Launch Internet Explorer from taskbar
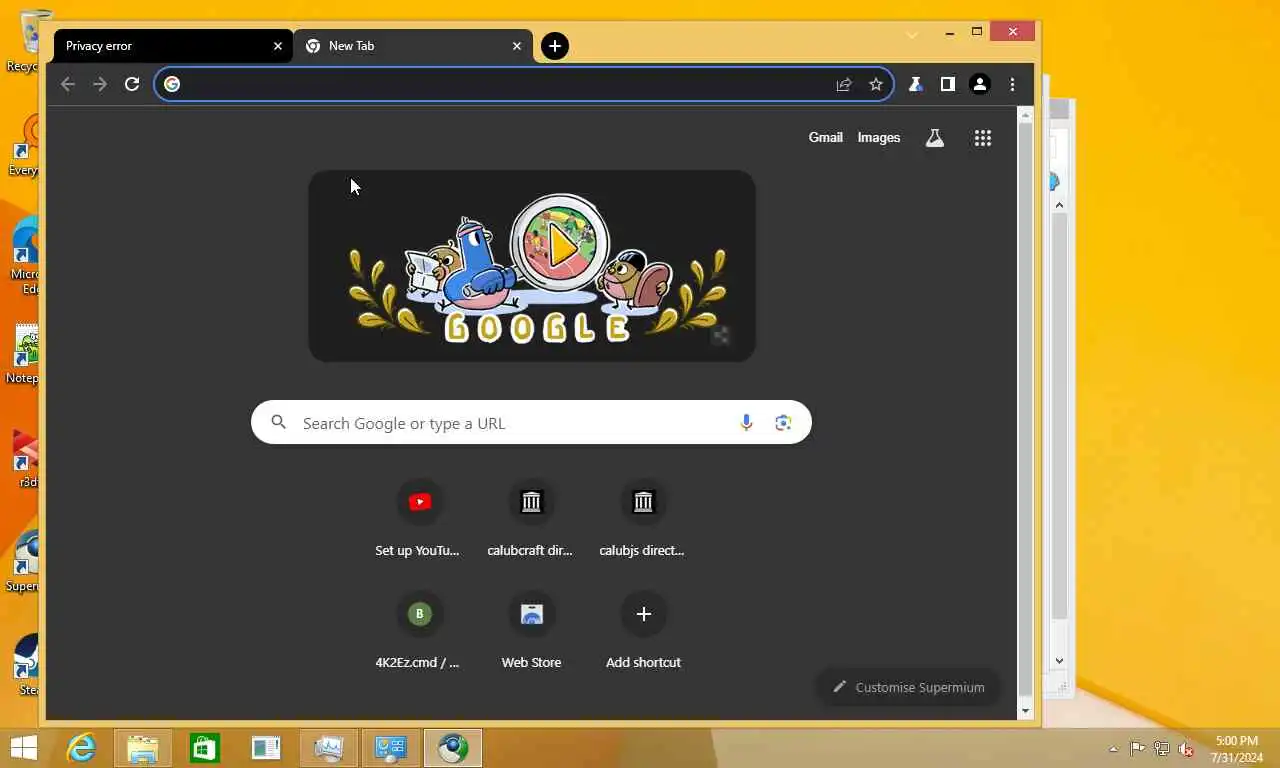The width and height of the screenshot is (1280, 768). click(82, 748)
